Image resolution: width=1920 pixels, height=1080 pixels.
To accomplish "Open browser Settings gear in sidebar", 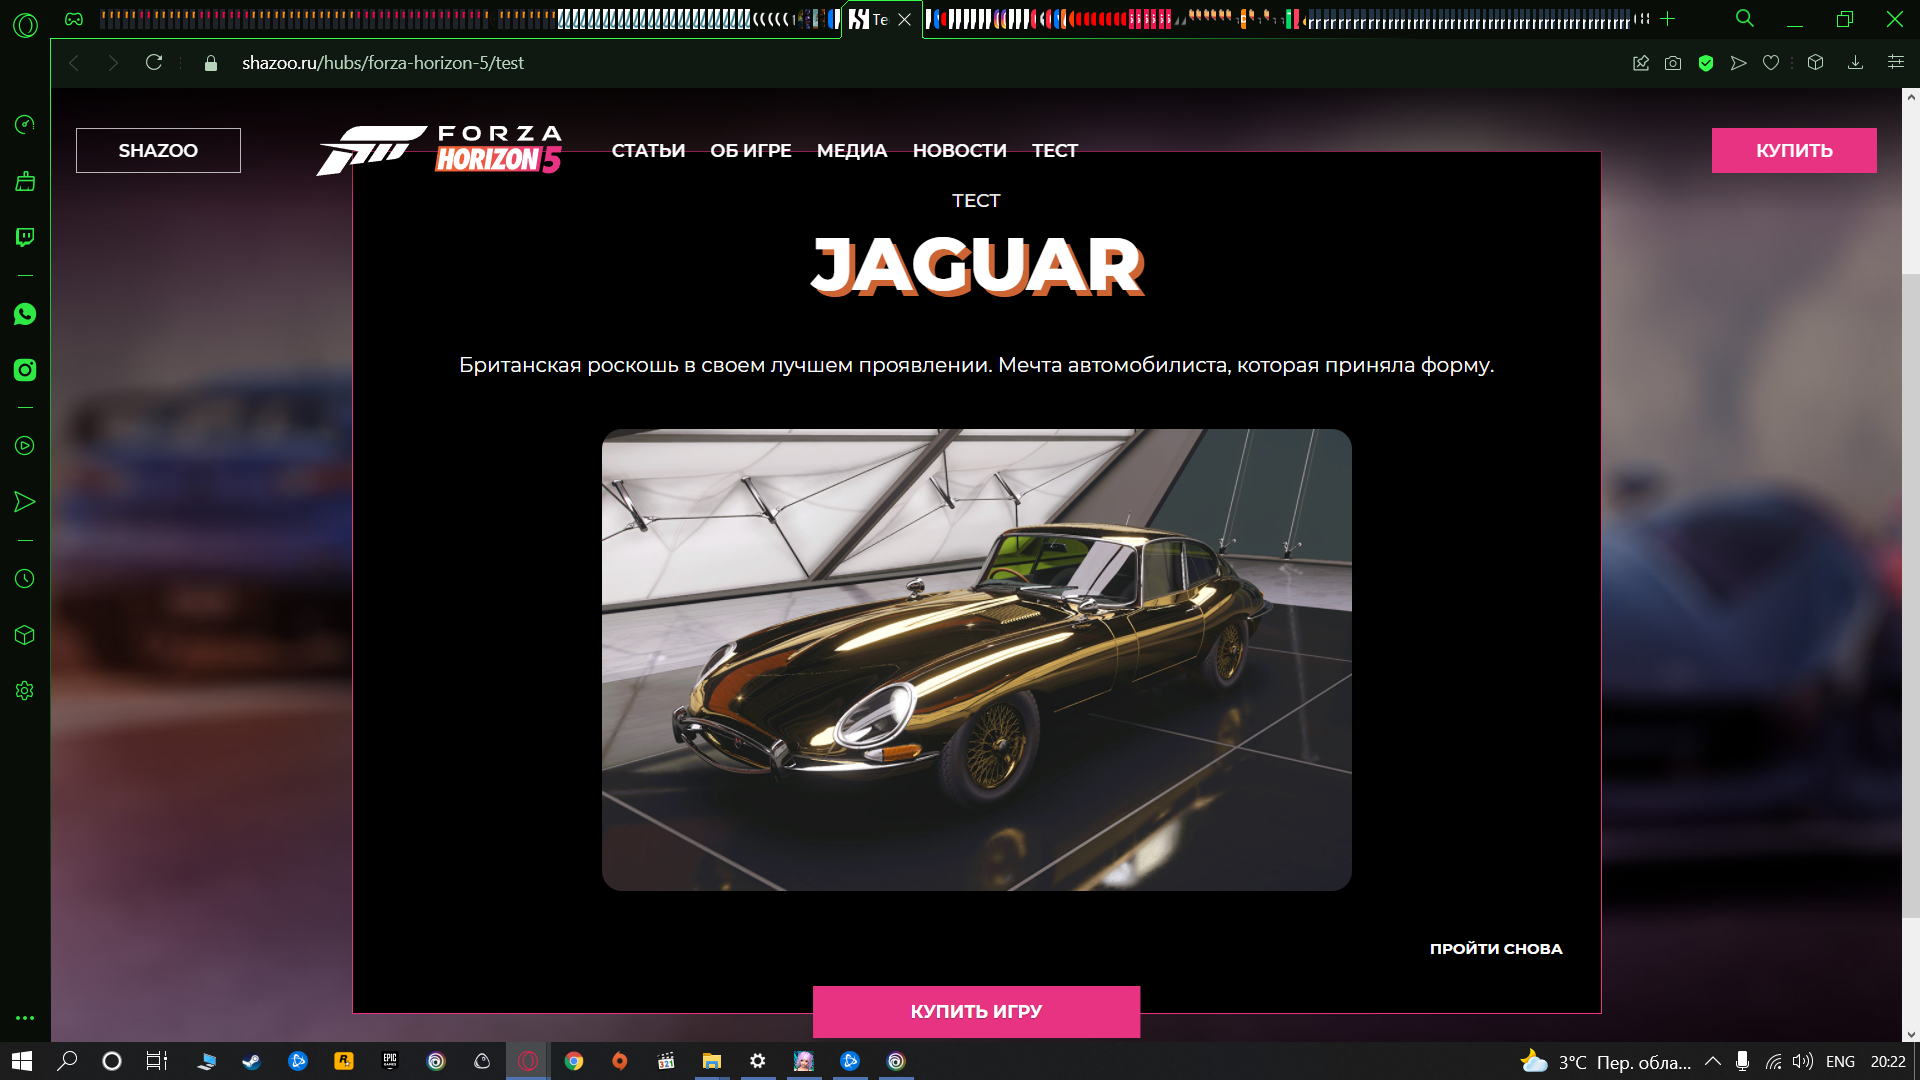I will (25, 691).
